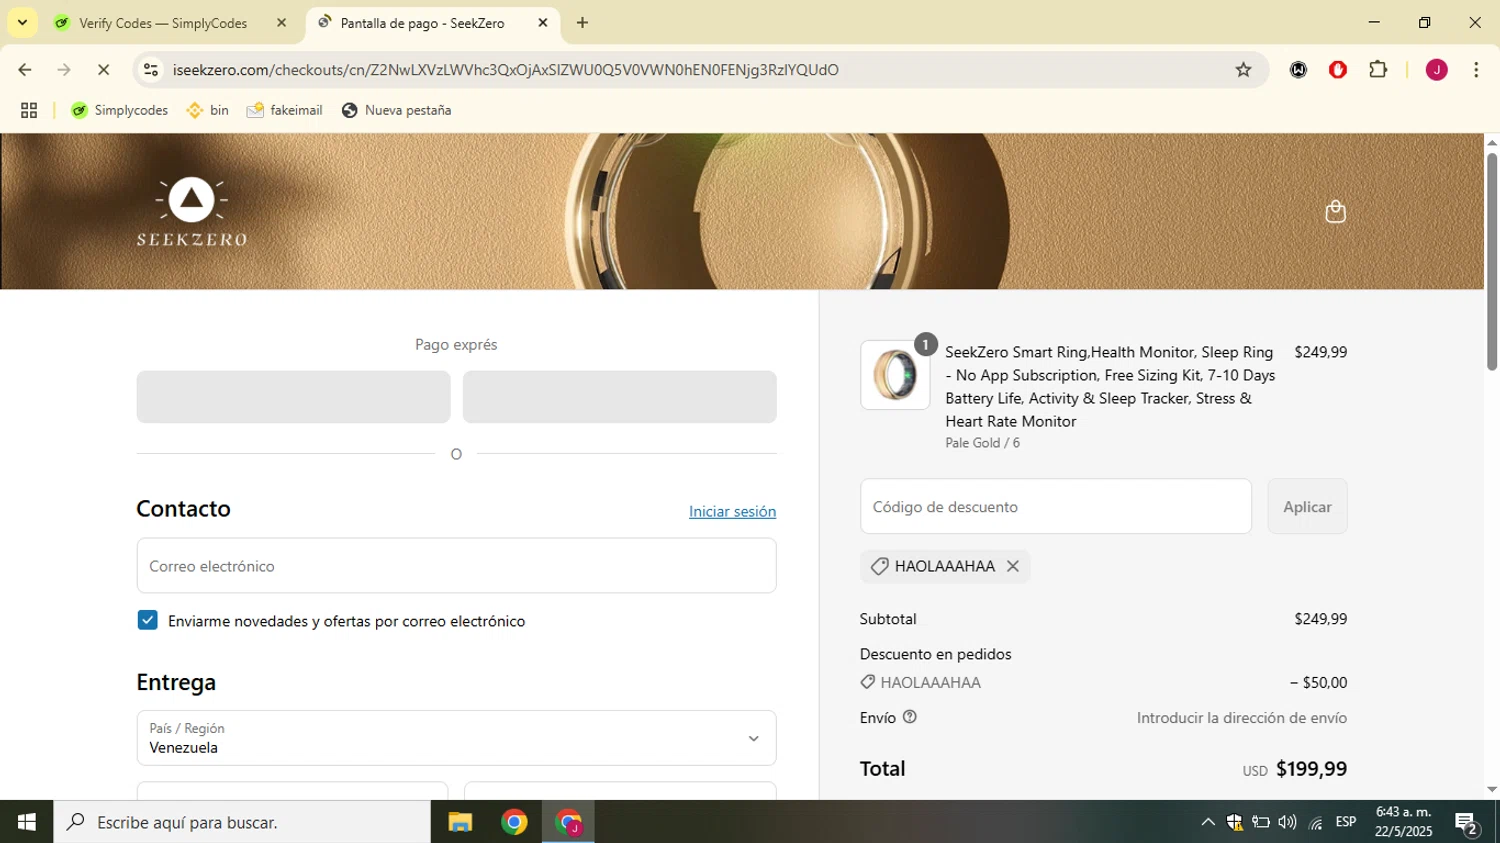The height and width of the screenshot is (843, 1500).
Task: Switch to the Verify Codes SimplyCodes tab
Action: [162, 23]
